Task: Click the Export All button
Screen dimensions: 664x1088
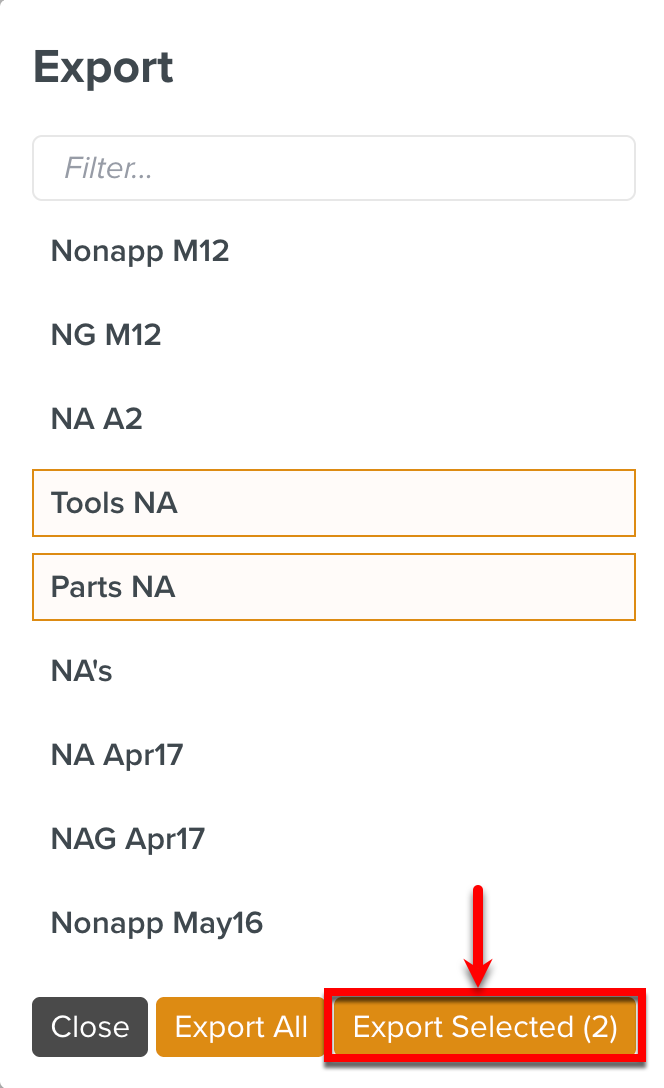Action: (x=240, y=1027)
